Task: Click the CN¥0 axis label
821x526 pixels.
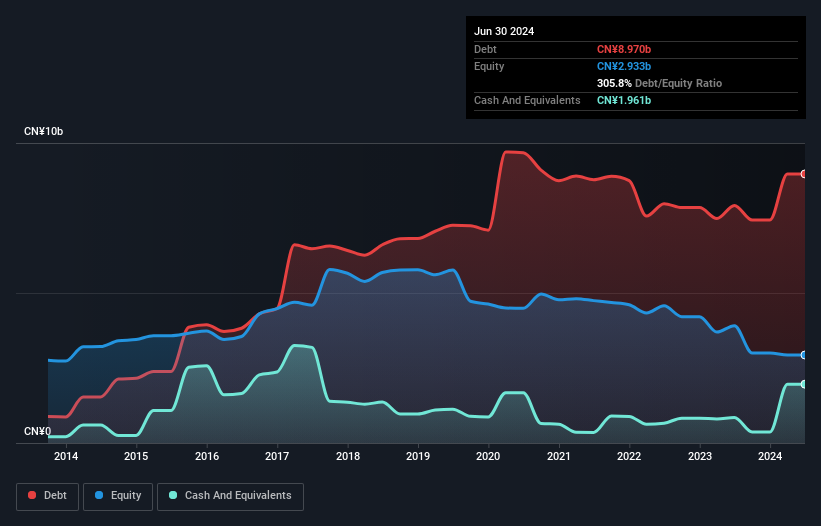Action: [38, 431]
